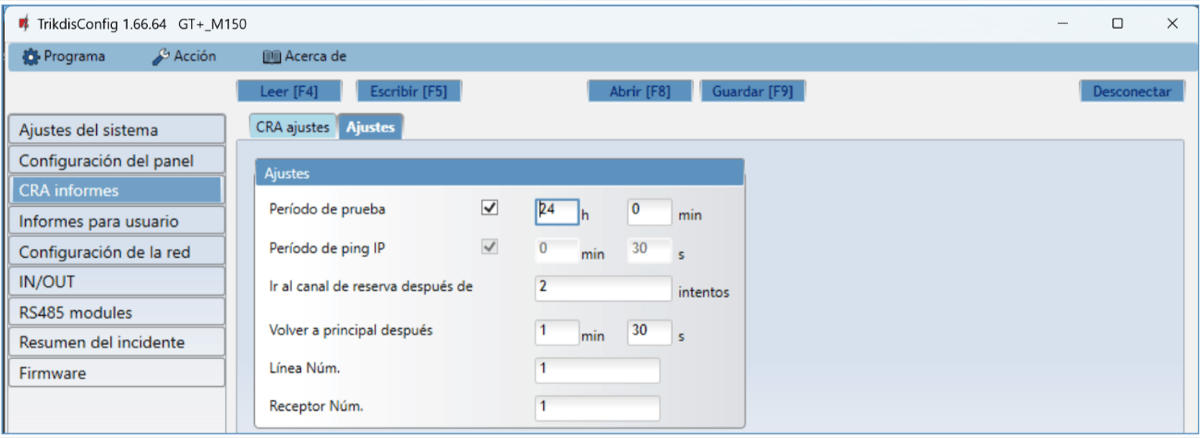Go to Informes para usuario section
Screen dimensions: 1200x438
pos(115,221)
